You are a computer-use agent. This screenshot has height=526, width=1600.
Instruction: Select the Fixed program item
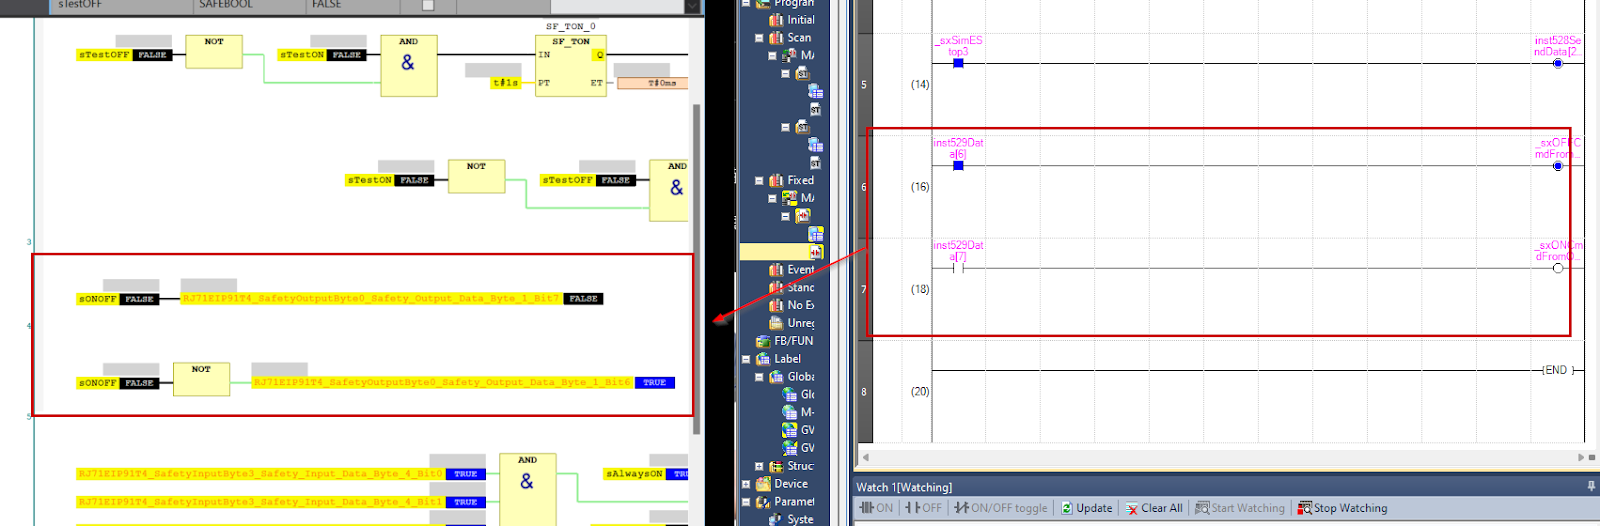801,181
